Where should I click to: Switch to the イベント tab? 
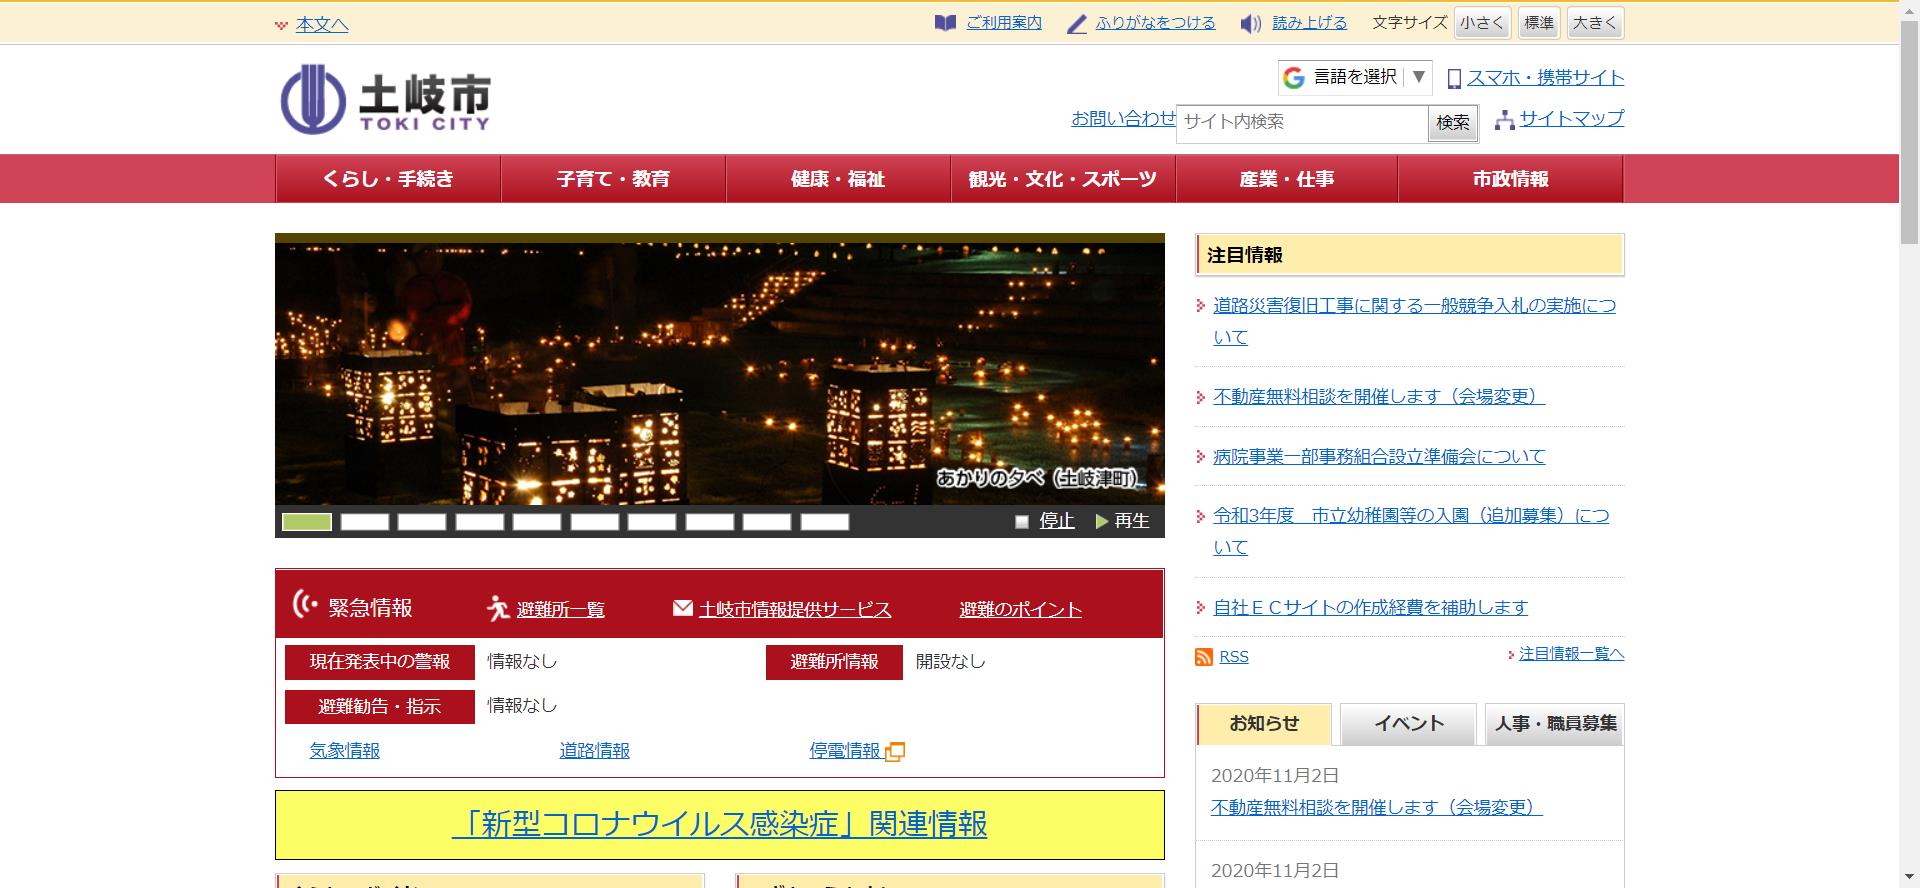pyautogui.click(x=1408, y=724)
